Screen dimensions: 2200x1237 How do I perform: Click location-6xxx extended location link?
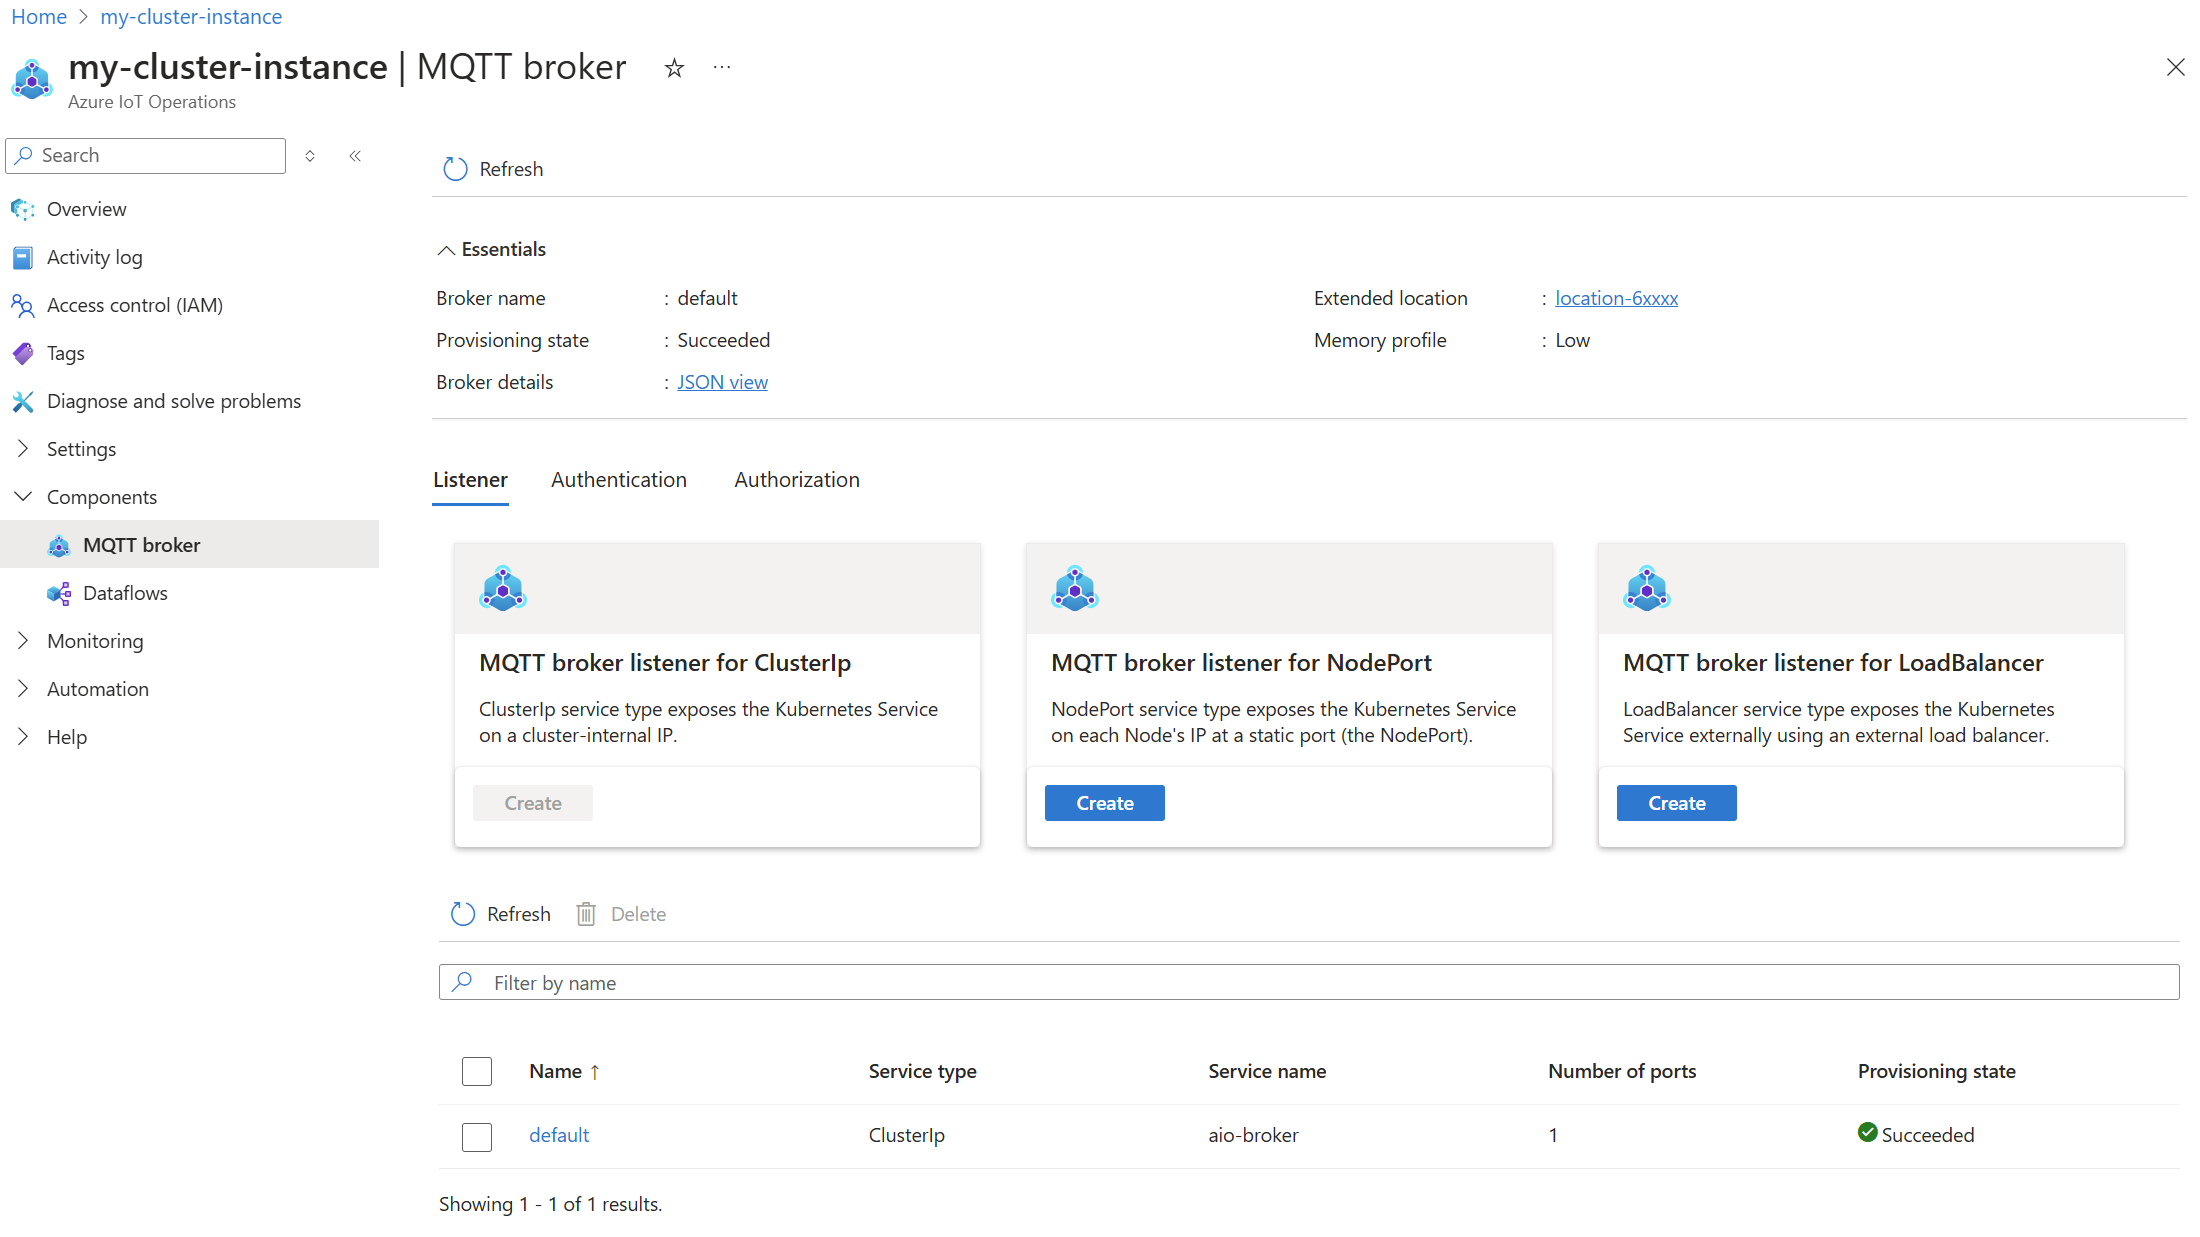pyautogui.click(x=1615, y=298)
